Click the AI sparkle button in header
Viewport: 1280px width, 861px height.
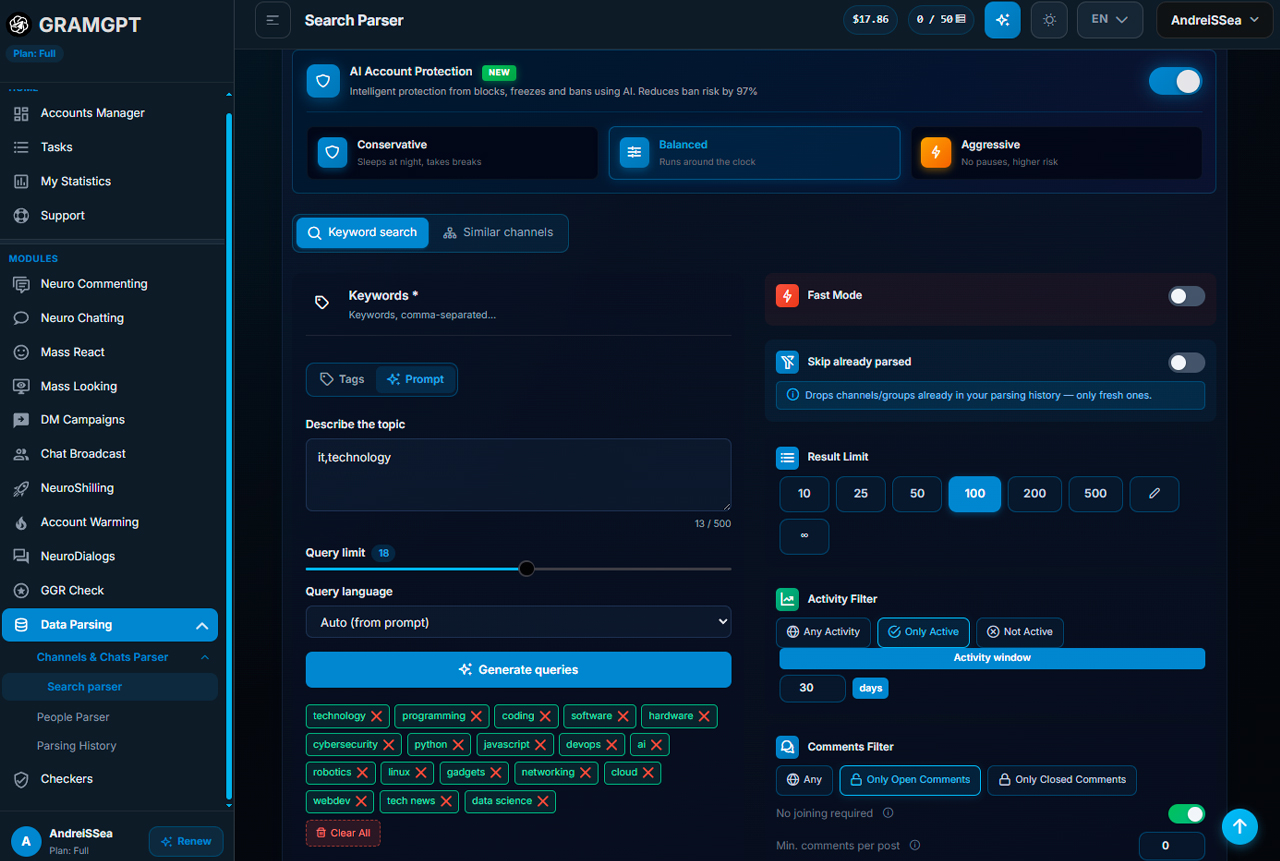(x=1002, y=20)
